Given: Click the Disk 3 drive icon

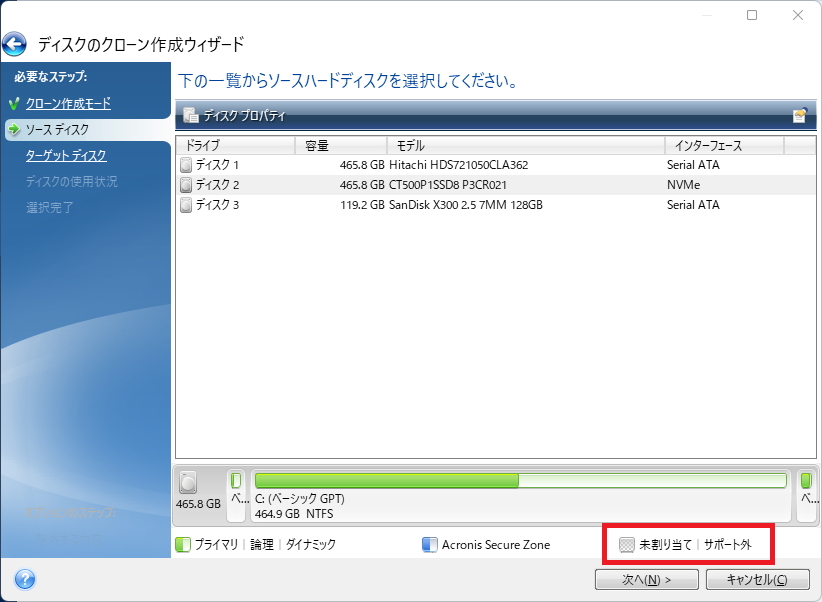Looking at the screenshot, I should point(186,205).
